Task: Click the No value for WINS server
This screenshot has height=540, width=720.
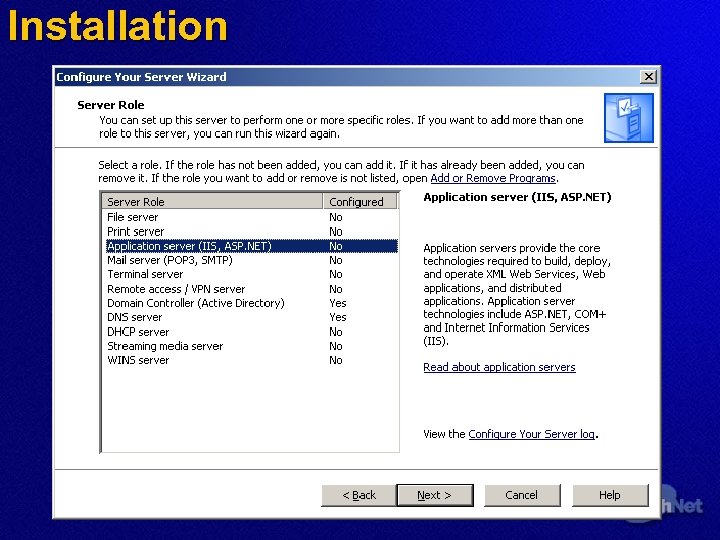Action: click(336, 360)
